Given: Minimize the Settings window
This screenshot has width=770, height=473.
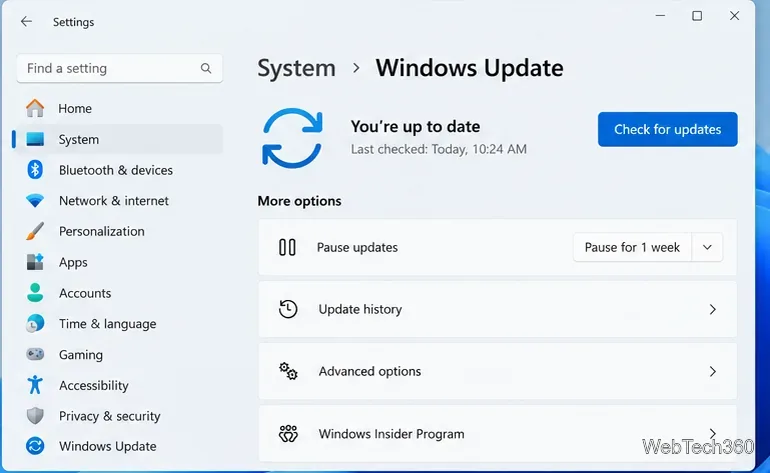Looking at the screenshot, I should point(660,16).
